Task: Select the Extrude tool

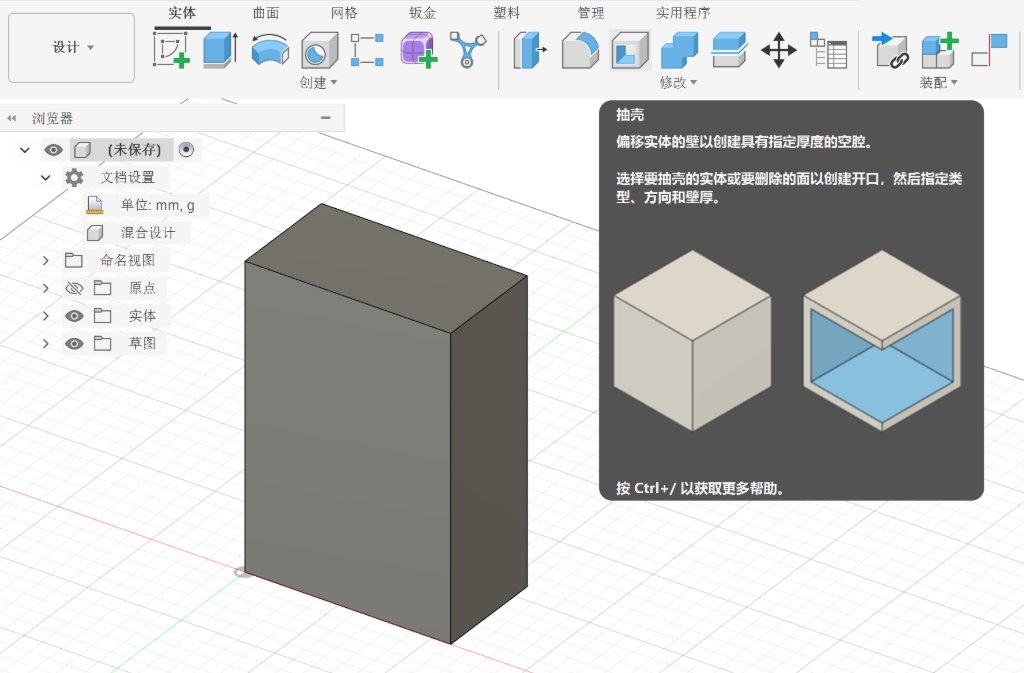Action: click(x=217, y=48)
